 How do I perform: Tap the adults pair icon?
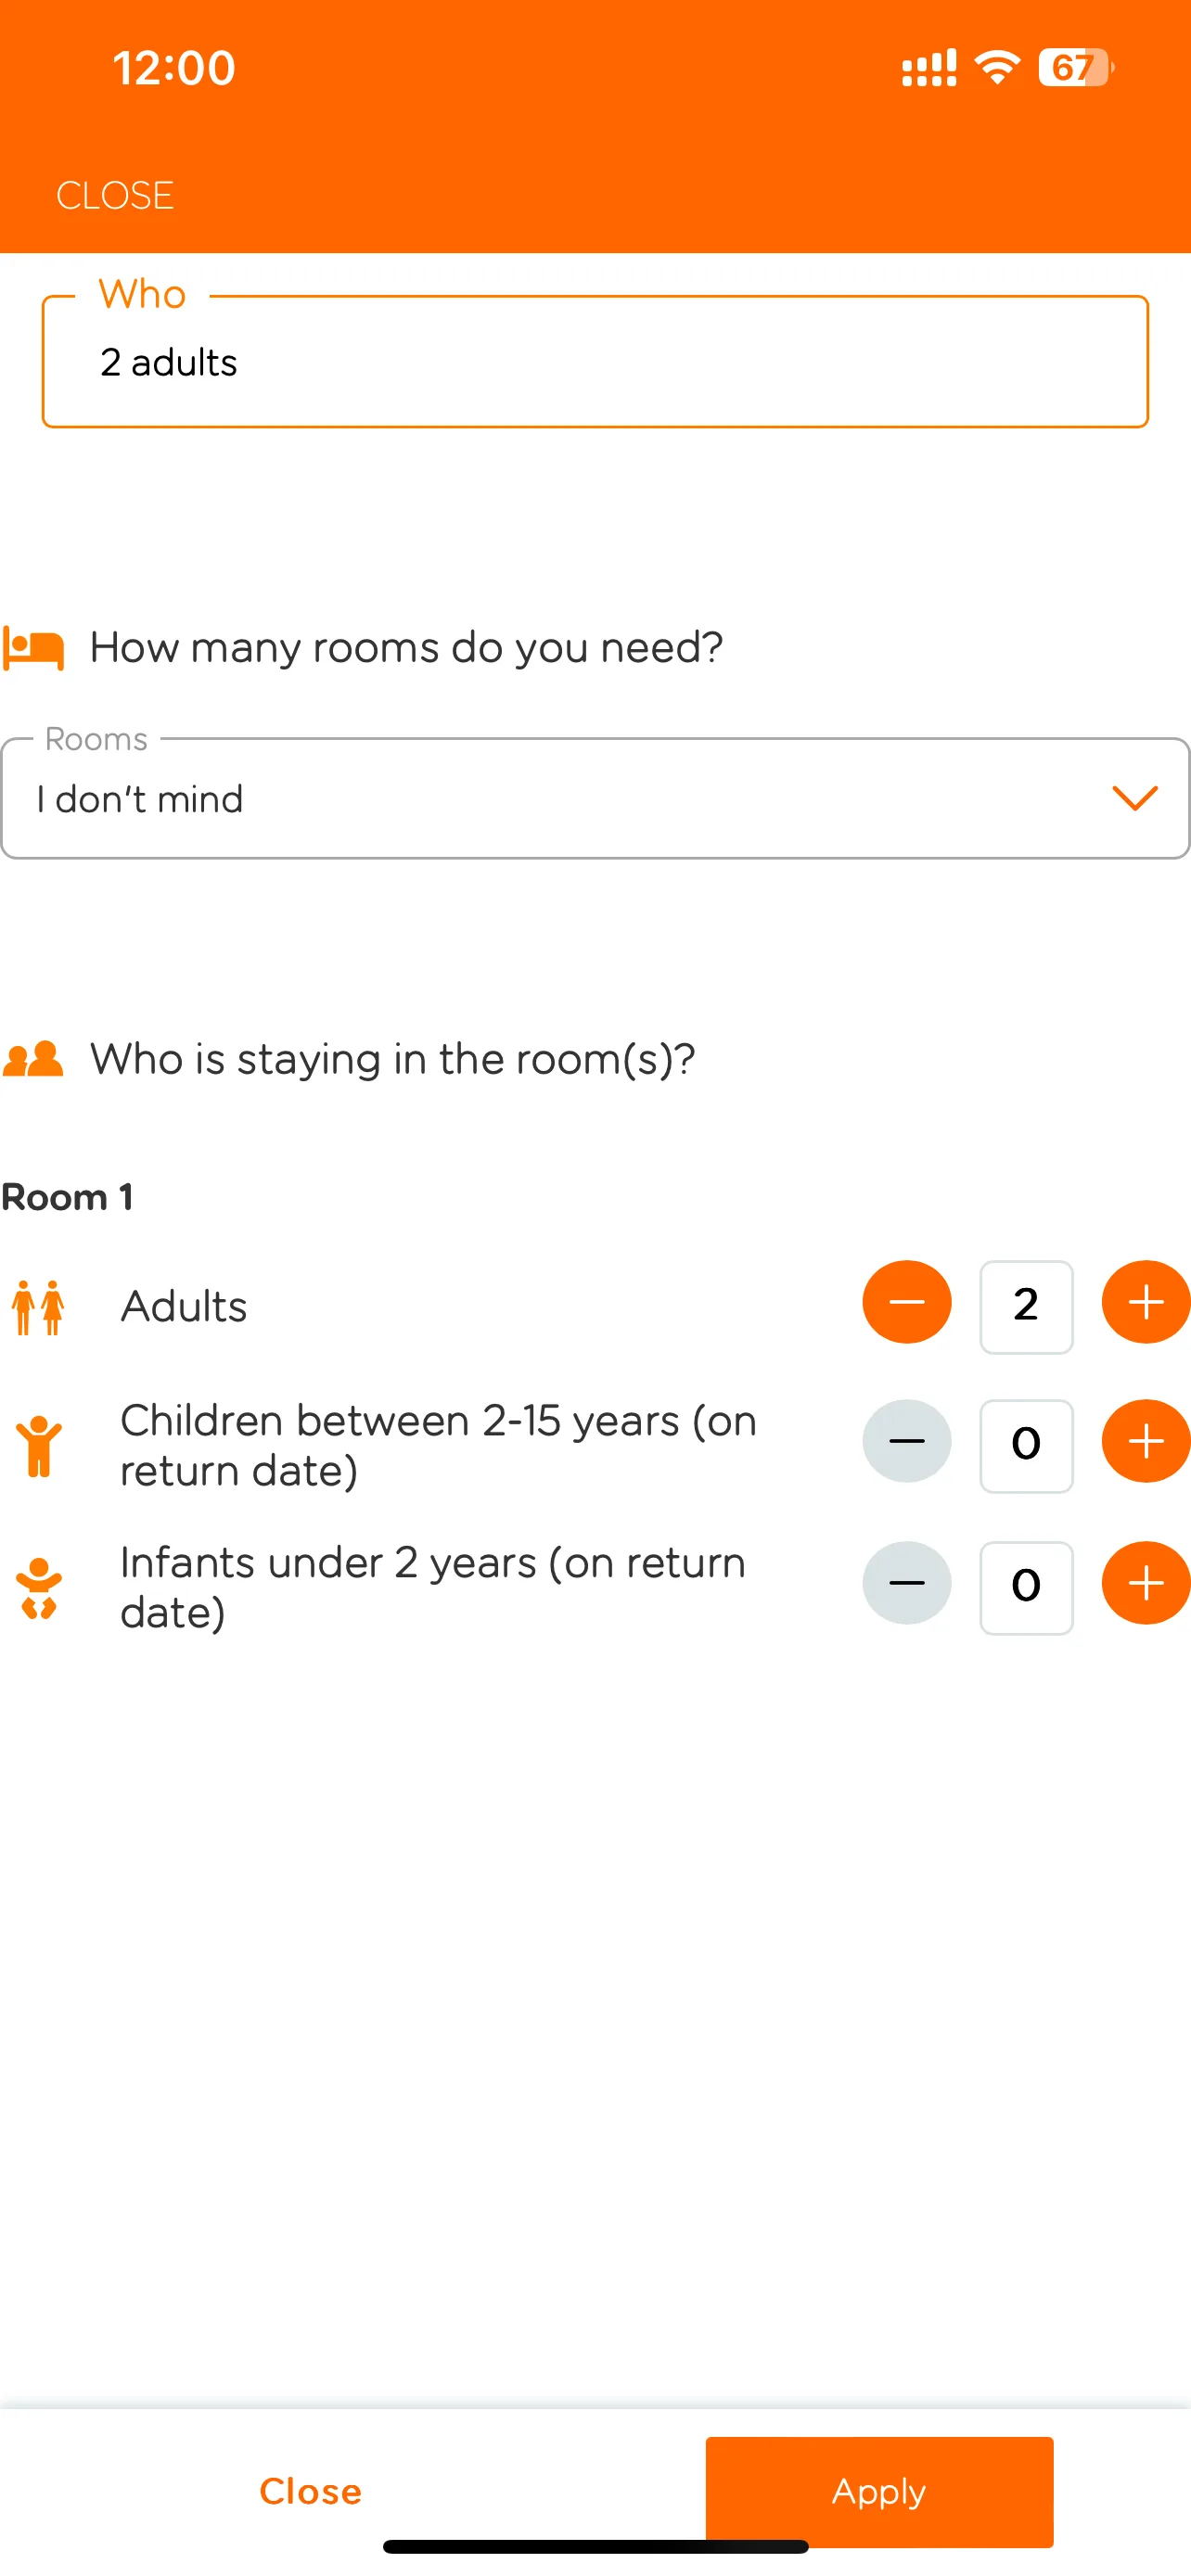[x=38, y=1307]
